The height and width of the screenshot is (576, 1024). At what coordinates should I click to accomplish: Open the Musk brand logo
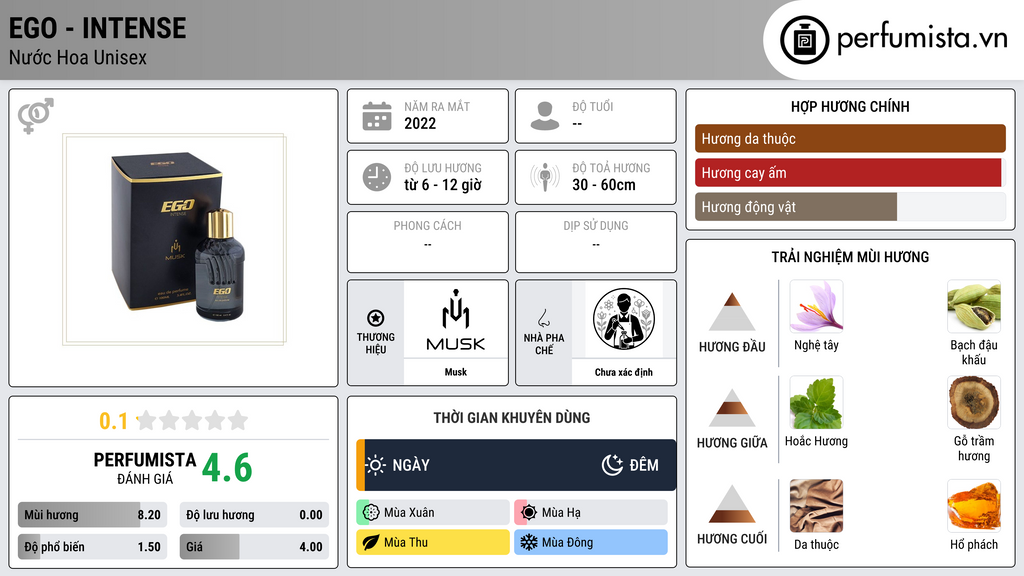click(x=456, y=320)
